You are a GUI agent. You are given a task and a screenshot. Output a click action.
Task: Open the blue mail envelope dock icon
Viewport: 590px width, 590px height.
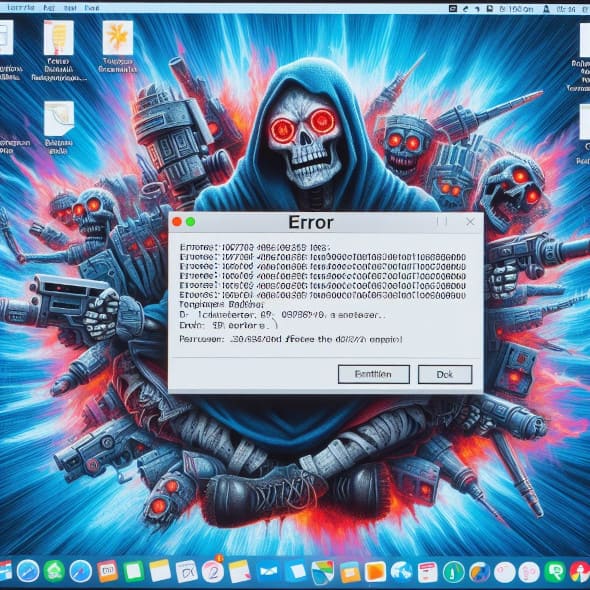268,572
